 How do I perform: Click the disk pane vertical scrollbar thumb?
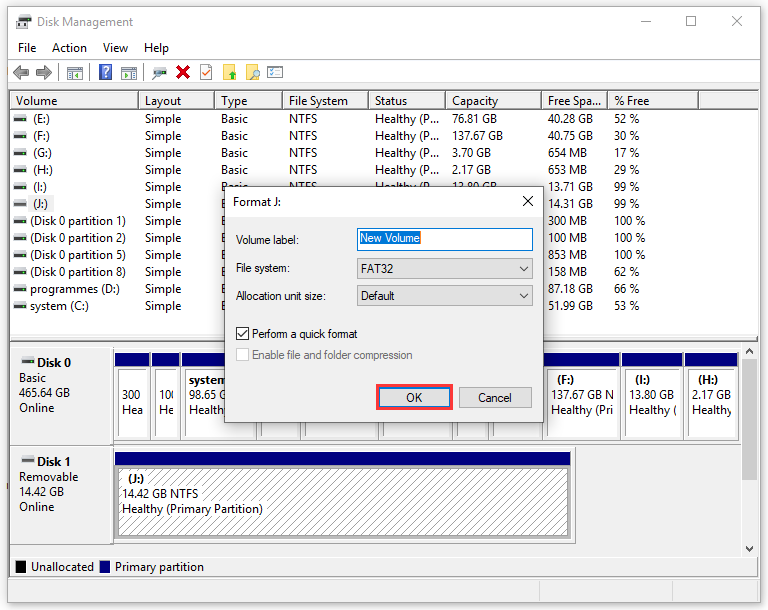pos(749,420)
